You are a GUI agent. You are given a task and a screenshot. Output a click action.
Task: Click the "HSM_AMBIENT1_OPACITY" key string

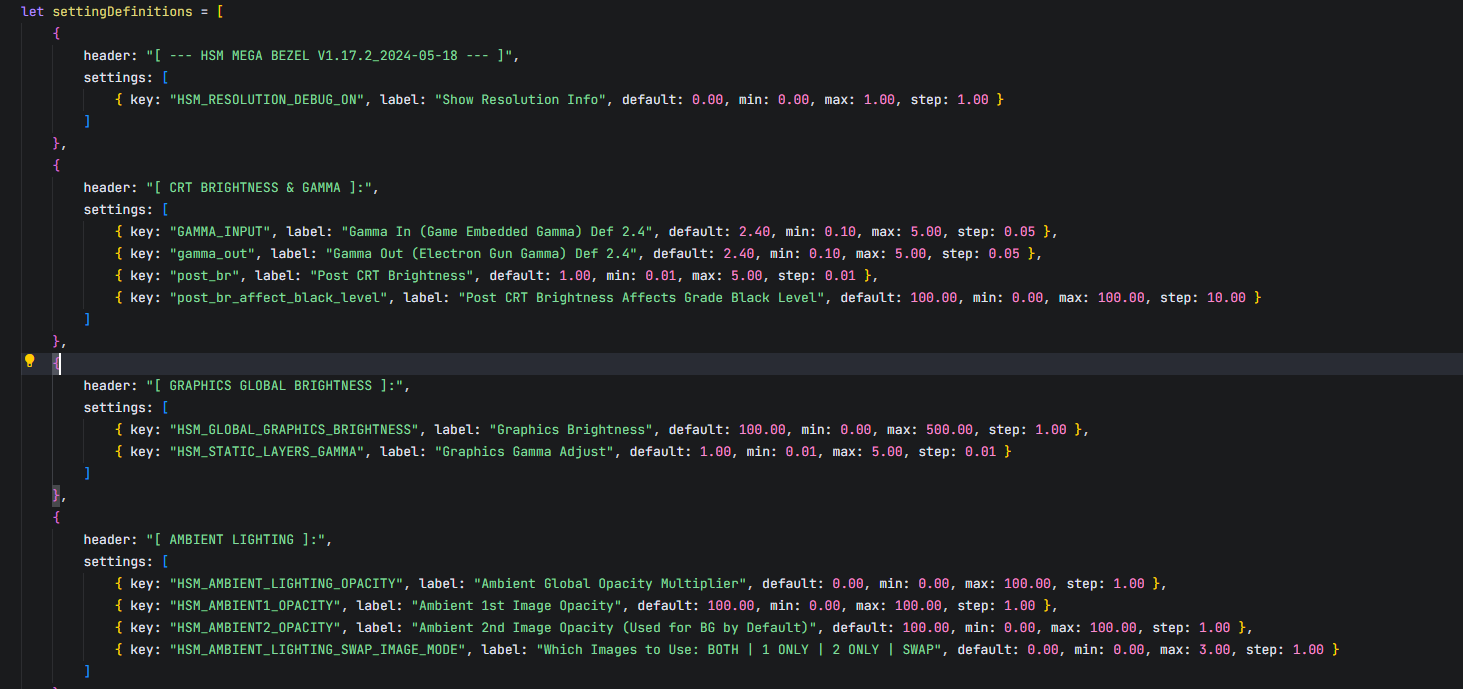coord(255,605)
